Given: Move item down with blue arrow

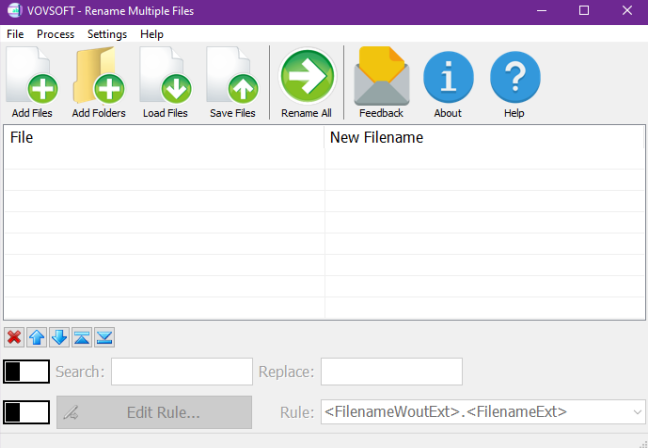Looking at the screenshot, I should [x=59, y=337].
